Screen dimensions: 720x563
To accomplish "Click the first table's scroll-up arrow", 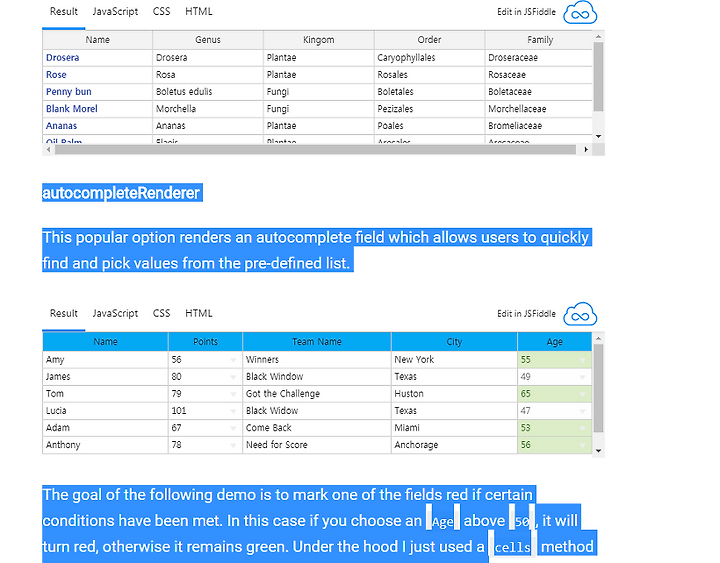I will pyautogui.click(x=598, y=36).
